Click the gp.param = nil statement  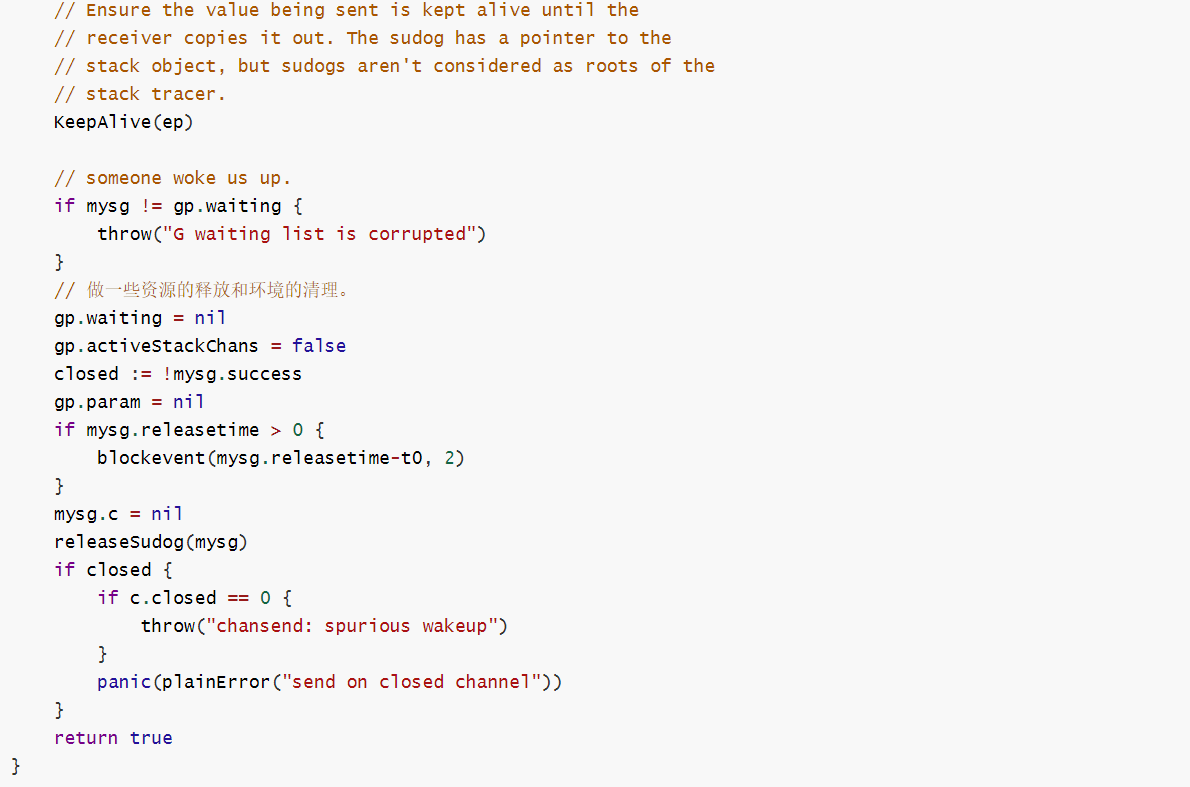129,402
